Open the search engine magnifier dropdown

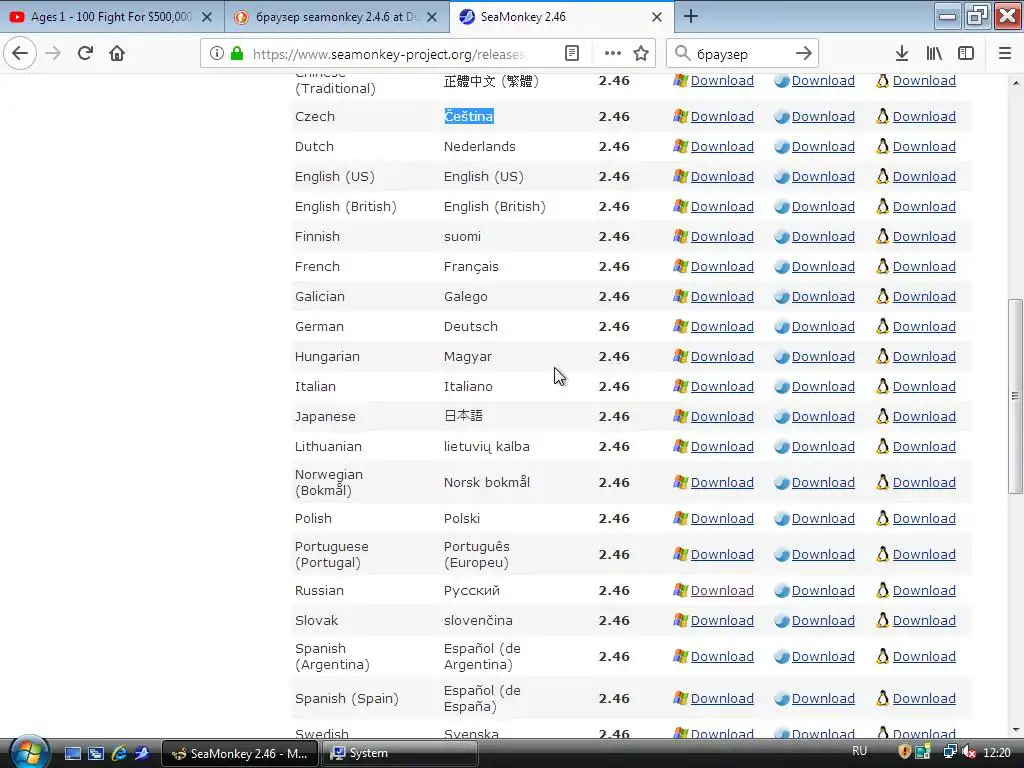tap(682, 54)
